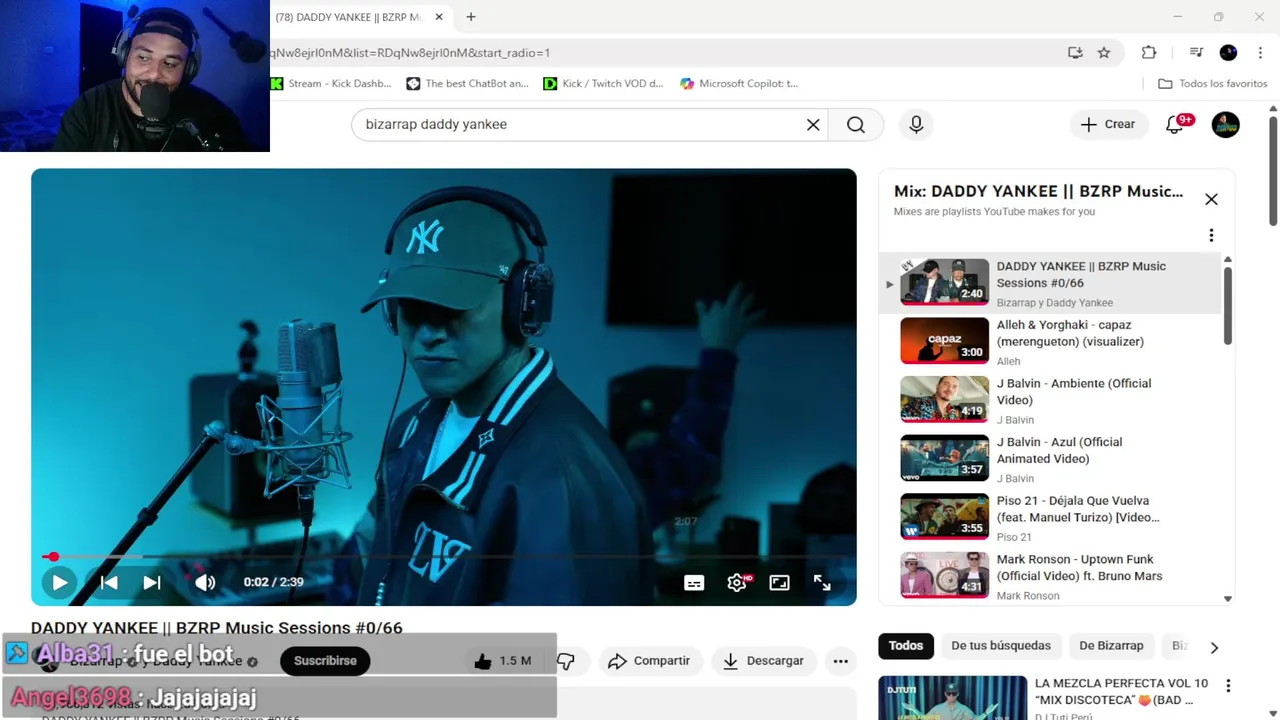Skip to next video in player
1280x720 pixels.
coord(152,582)
